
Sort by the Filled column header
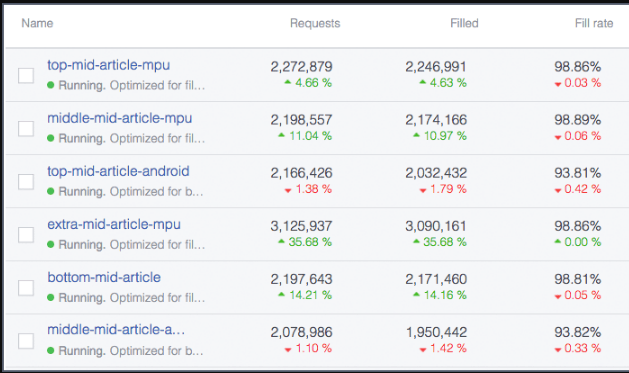tap(464, 23)
